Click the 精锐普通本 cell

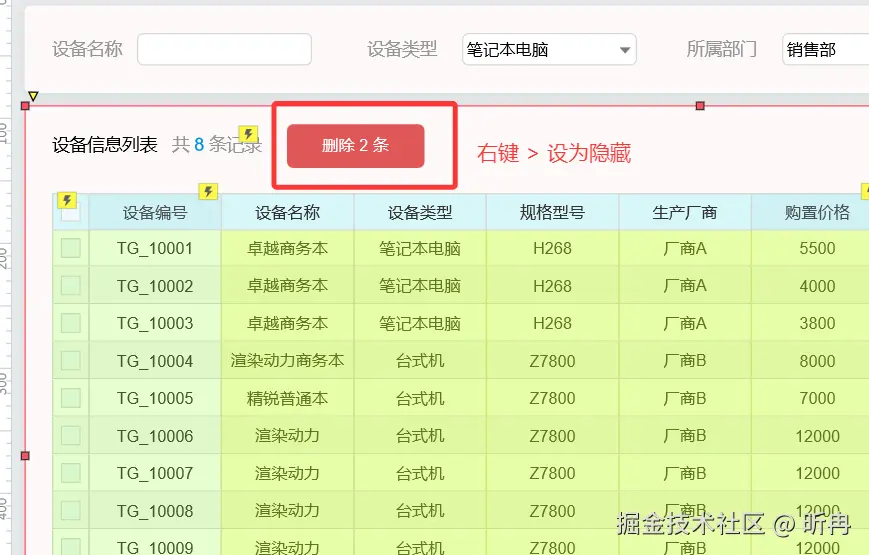(288, 398)
